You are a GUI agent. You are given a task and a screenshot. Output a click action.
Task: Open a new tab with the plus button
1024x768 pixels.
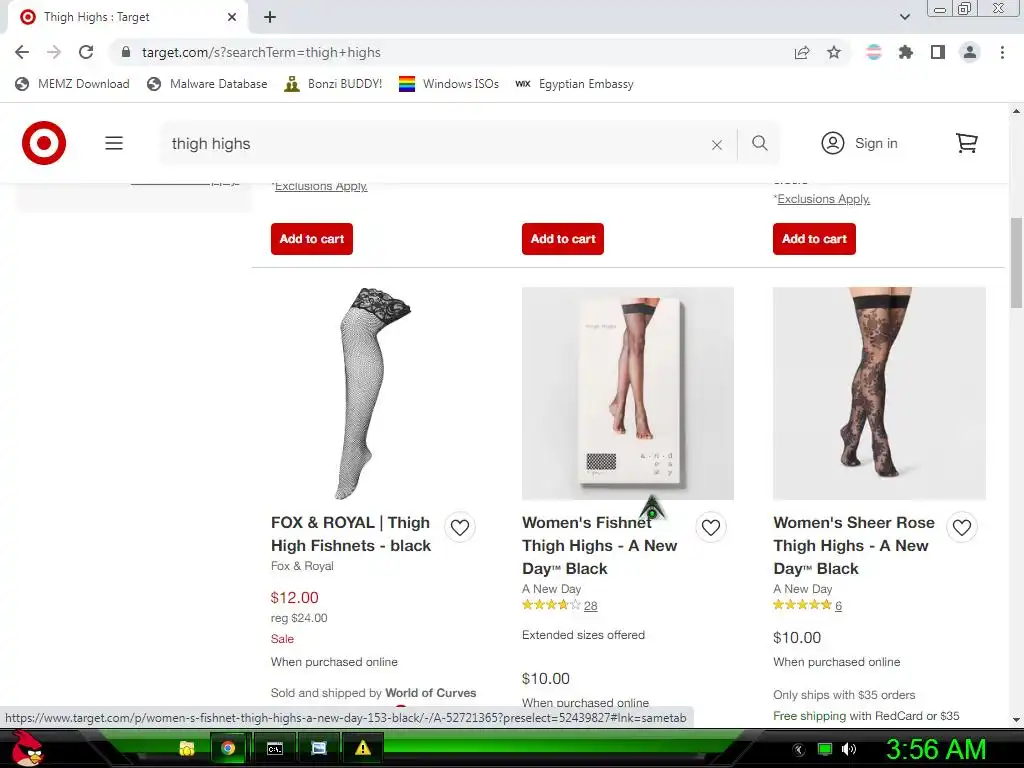click(x=270, y=17)
